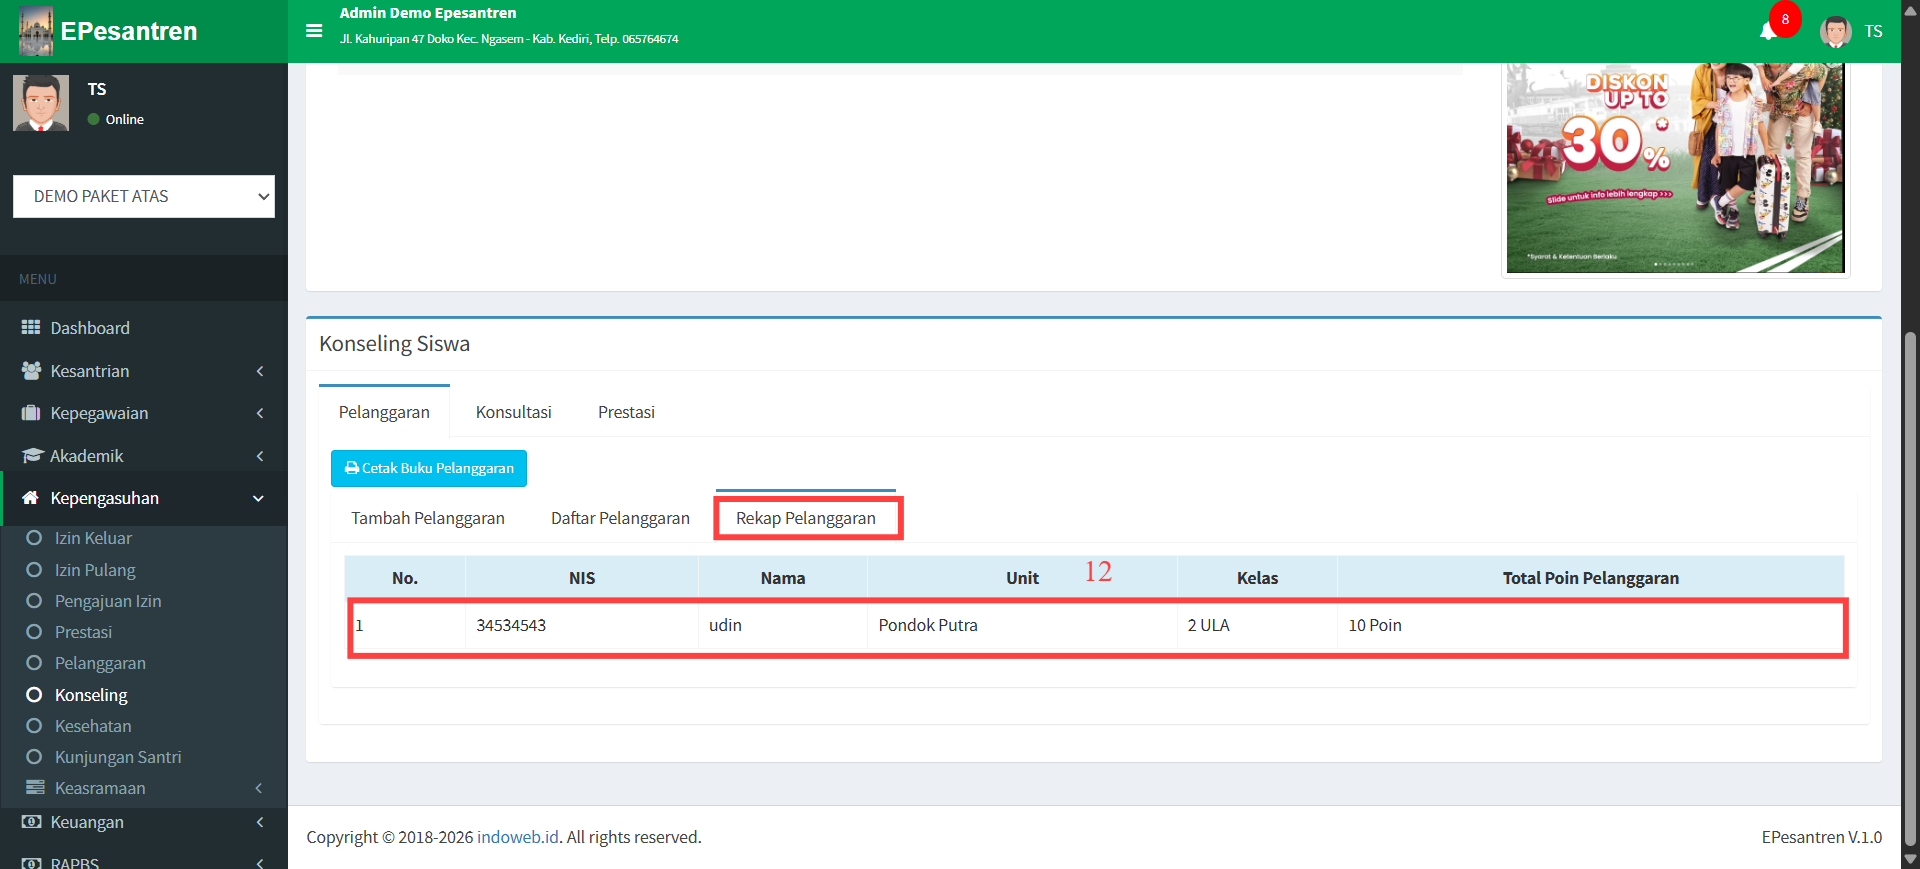The height and width of the screenshot is (869, 1920).
Task: Expand the Kepegawaian menu chevron
Action: (x=260, y=413)
